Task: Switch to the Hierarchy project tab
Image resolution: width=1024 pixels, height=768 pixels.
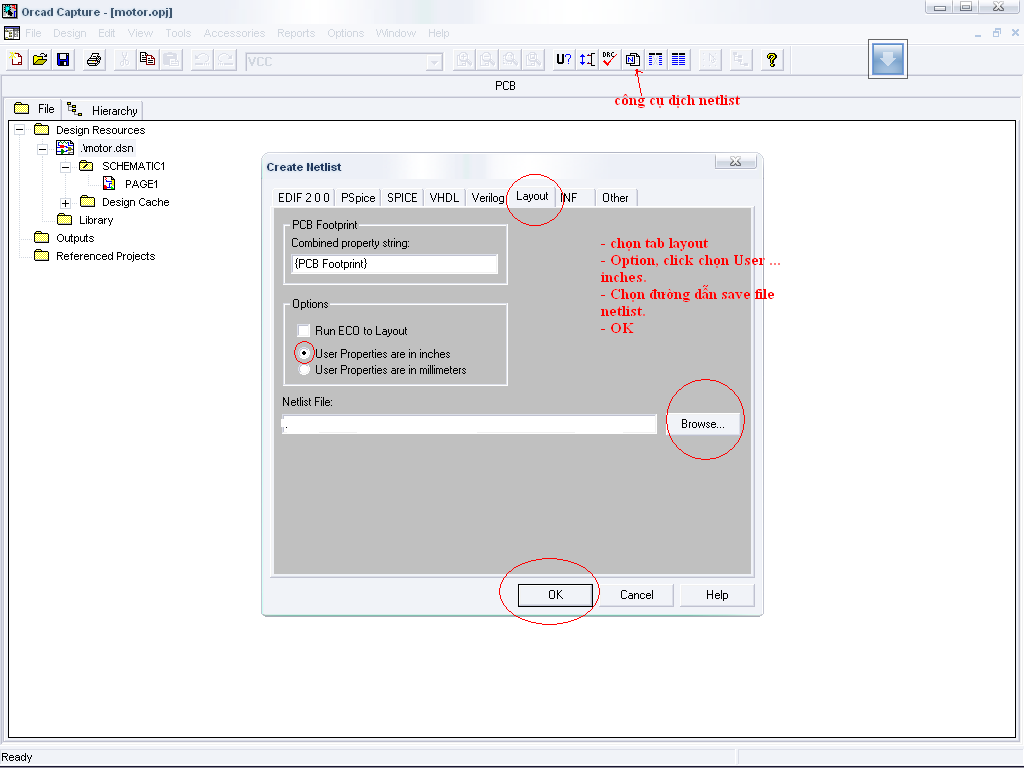Action: tap(103, 110)
